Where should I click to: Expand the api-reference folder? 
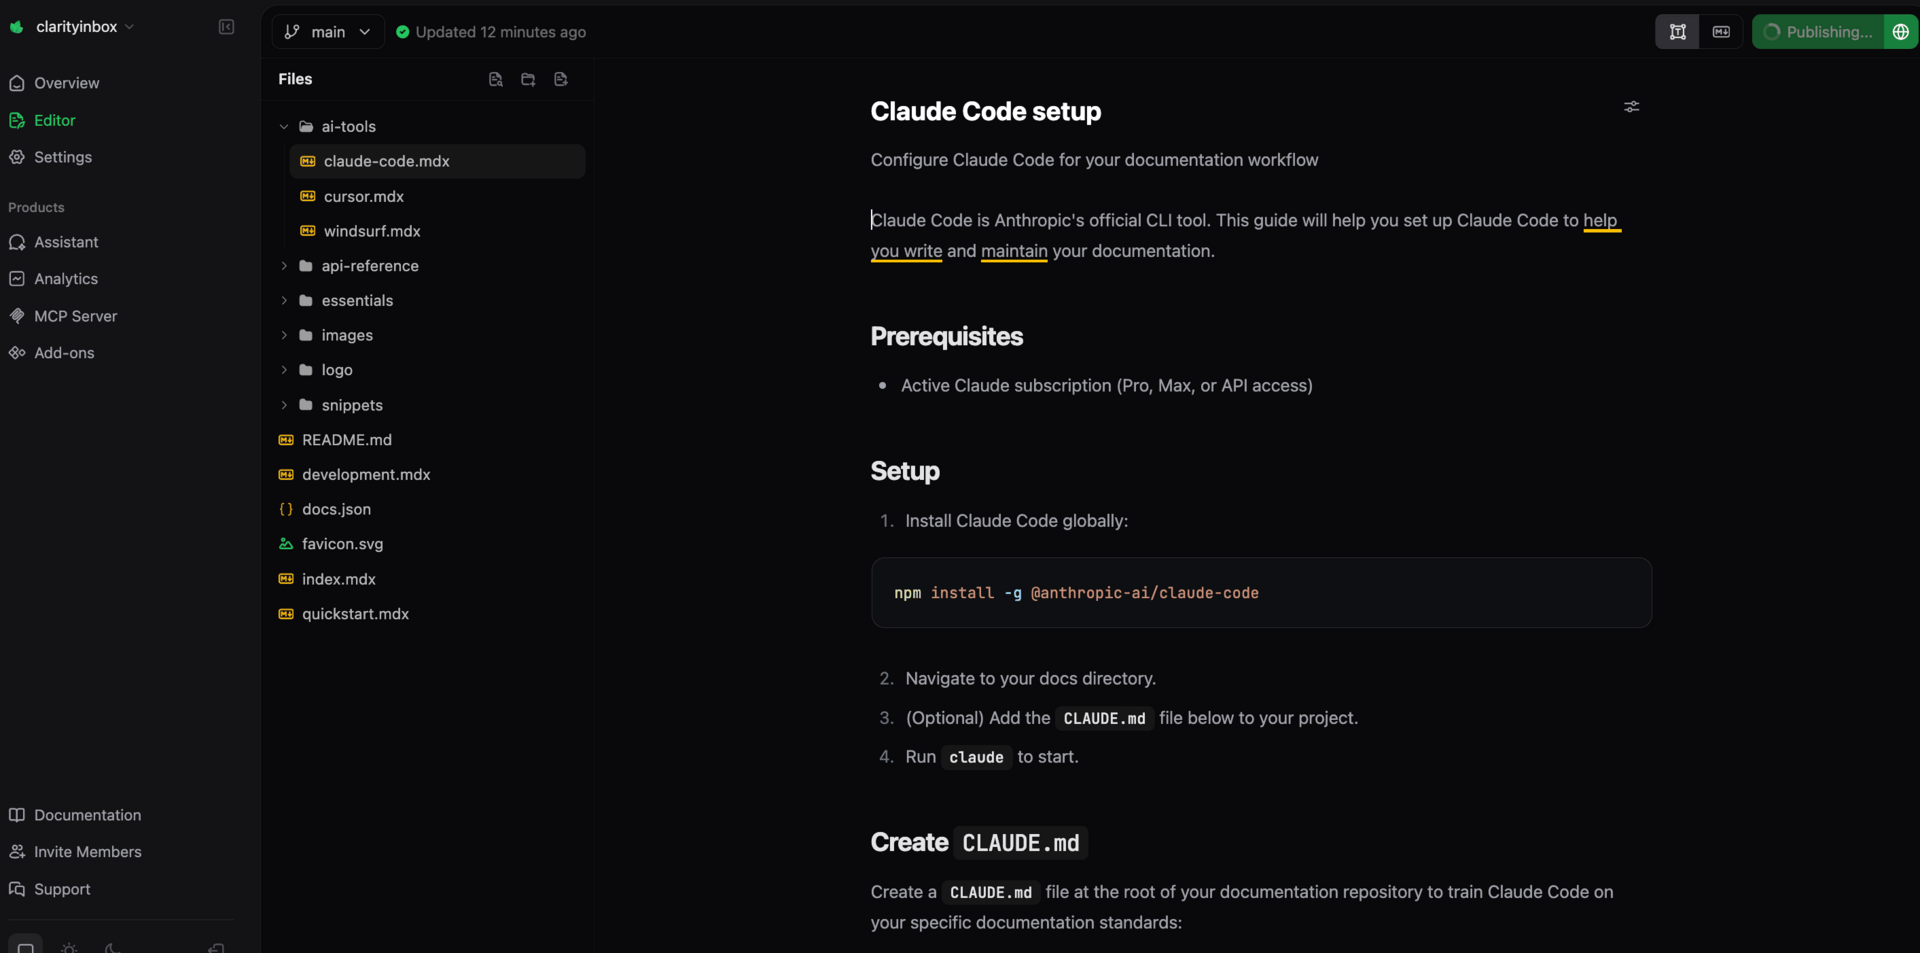[x=284, y=266]
